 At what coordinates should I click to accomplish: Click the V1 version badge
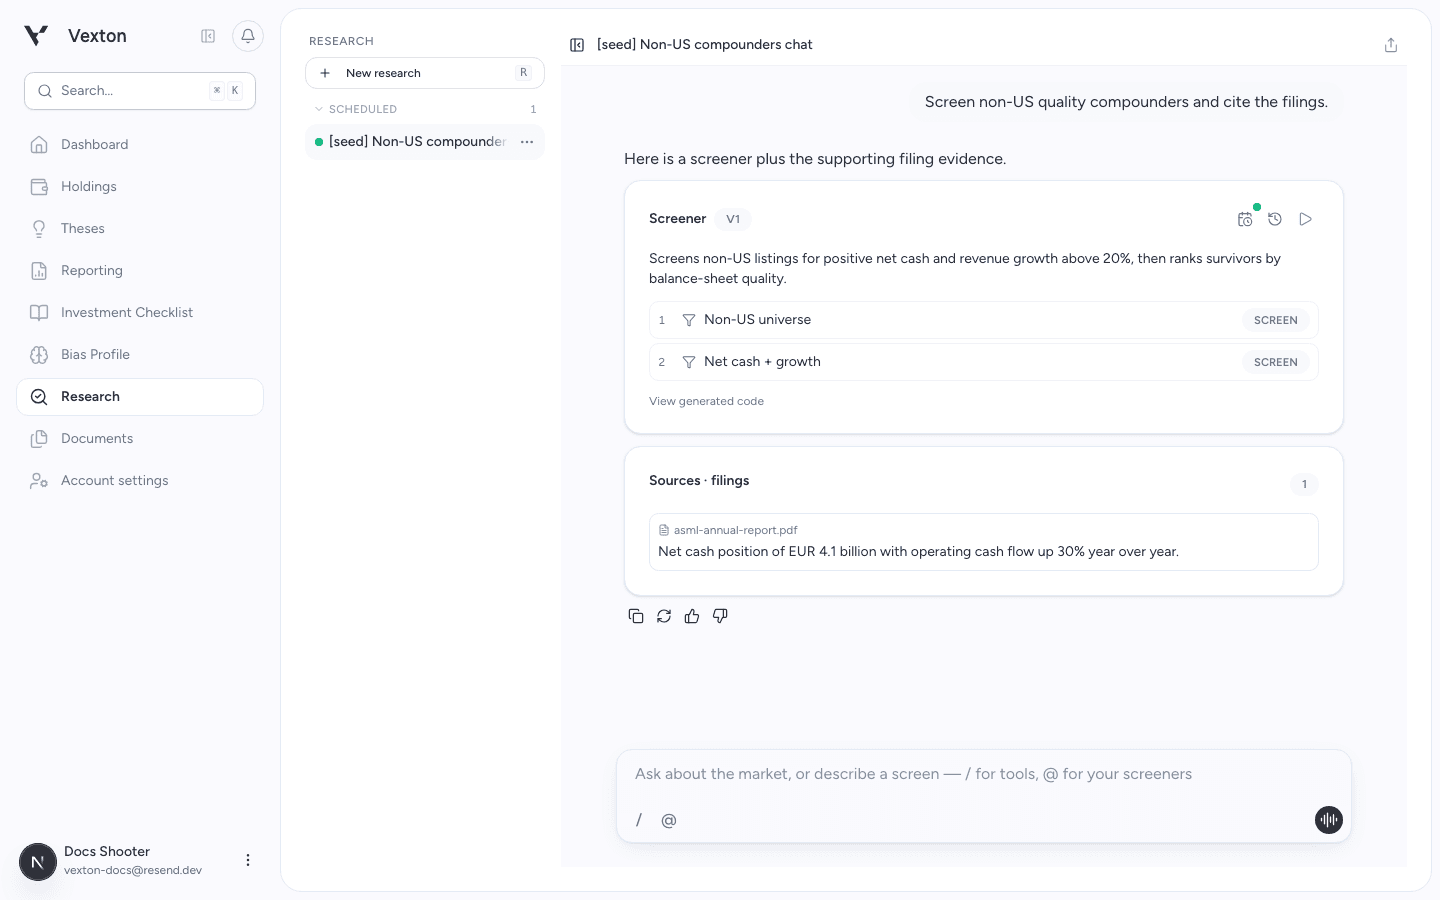tap(733, 219)
